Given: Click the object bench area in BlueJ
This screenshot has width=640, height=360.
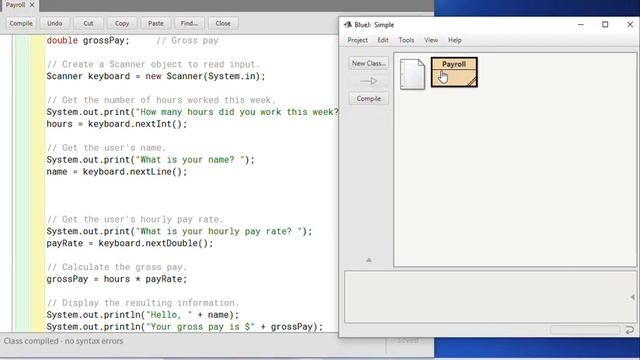Looking at the screenshot, I should pos(490,297).
